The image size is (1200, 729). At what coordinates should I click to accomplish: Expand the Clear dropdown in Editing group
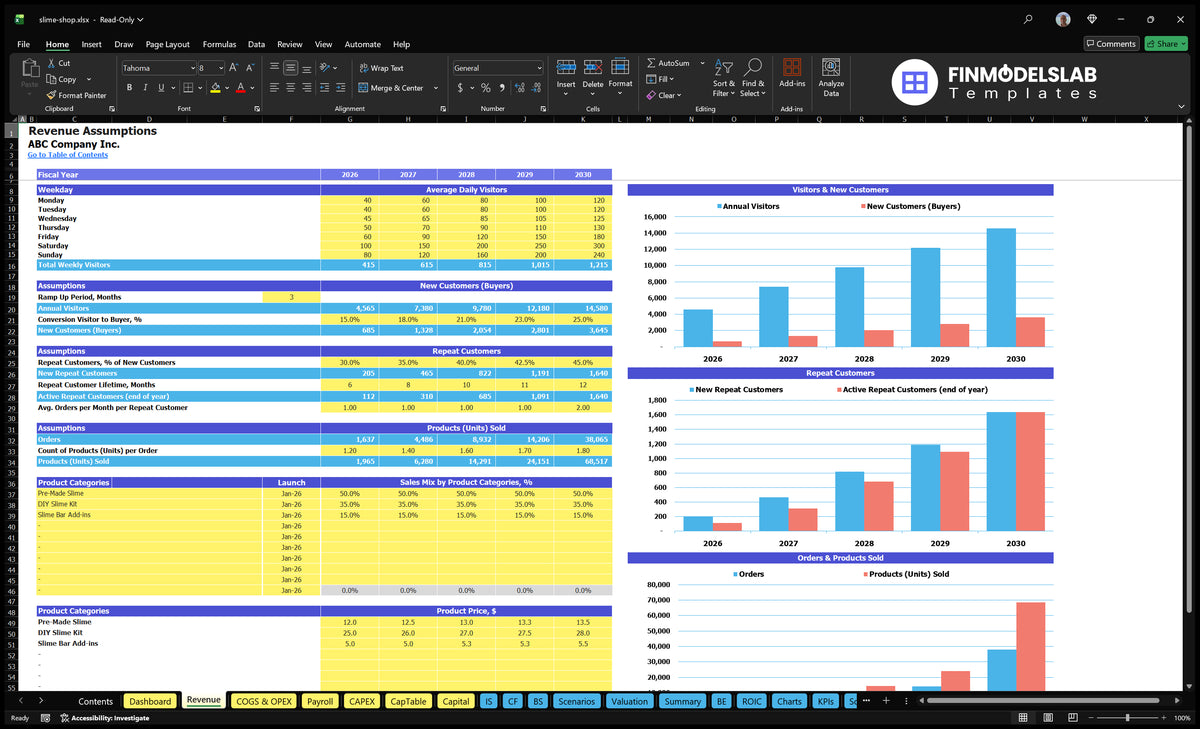coord(680,95)
